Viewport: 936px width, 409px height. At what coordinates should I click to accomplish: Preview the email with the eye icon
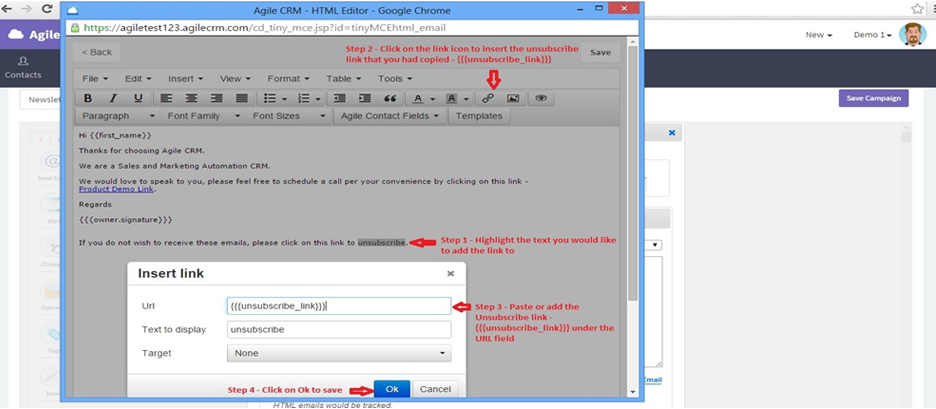[x=541, y=99]
